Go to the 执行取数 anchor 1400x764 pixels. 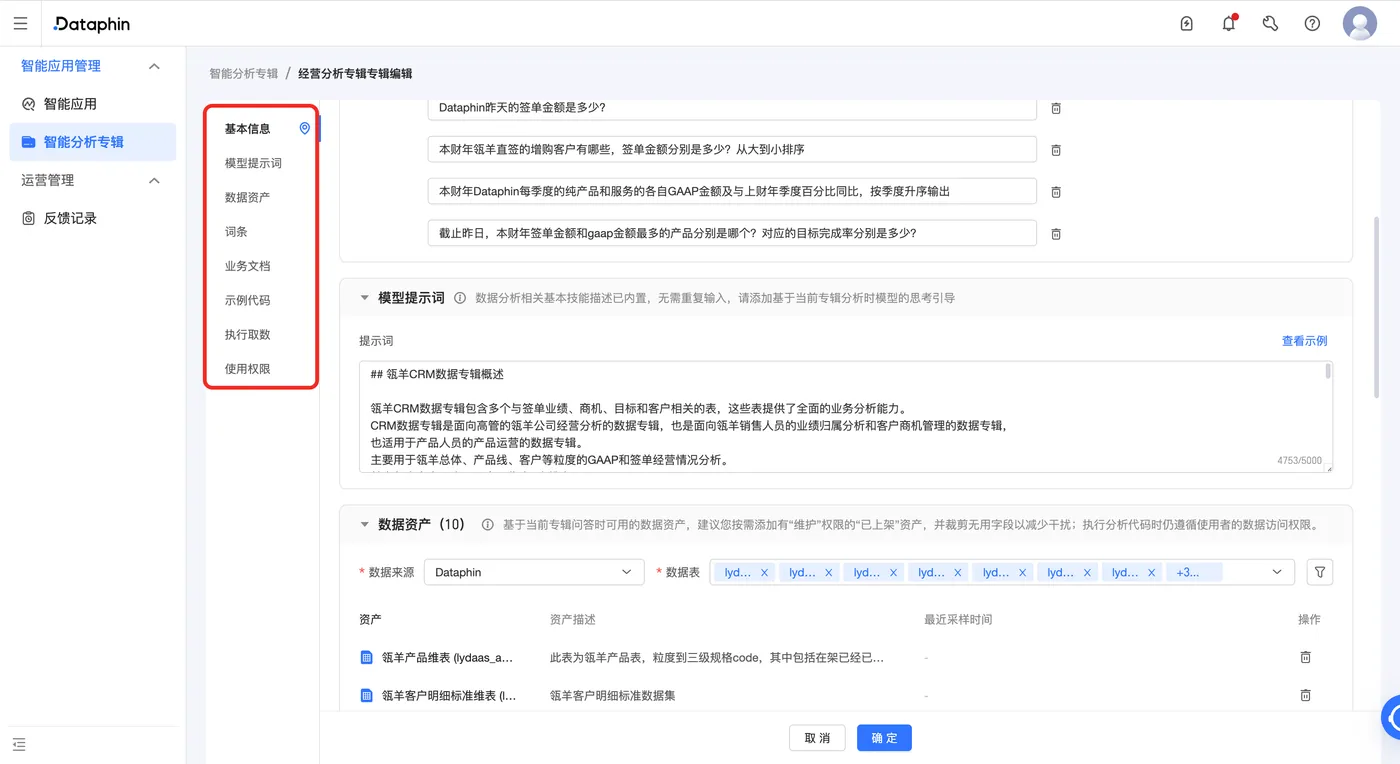click(x=247, y=334)
